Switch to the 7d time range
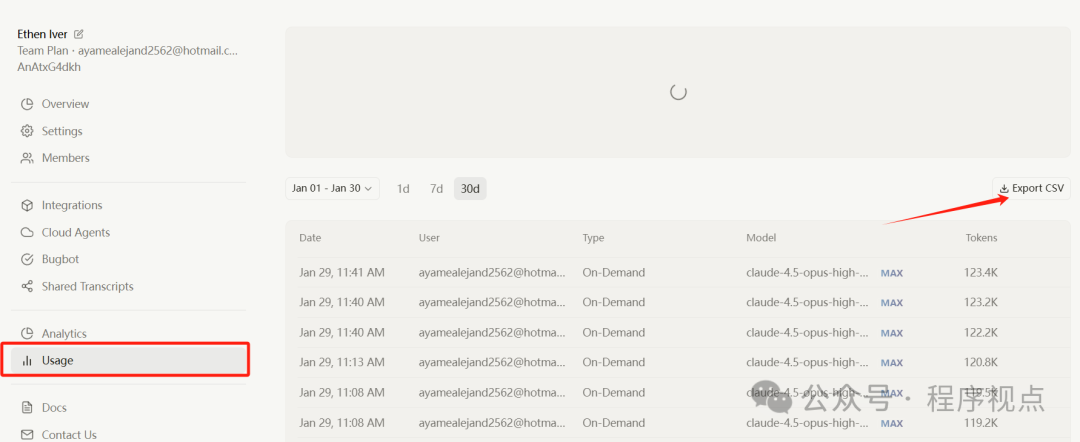1080x442 pixels. [x=436, y=188]
